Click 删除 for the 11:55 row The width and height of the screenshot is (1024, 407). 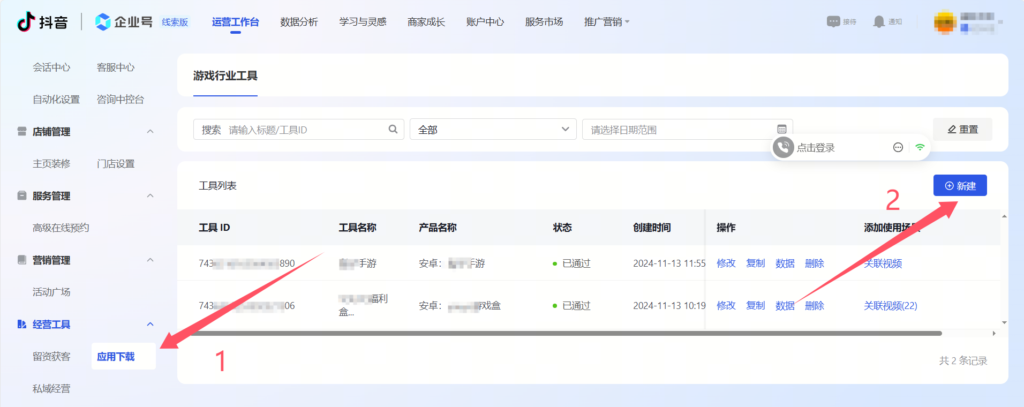(x=814, y=263)
